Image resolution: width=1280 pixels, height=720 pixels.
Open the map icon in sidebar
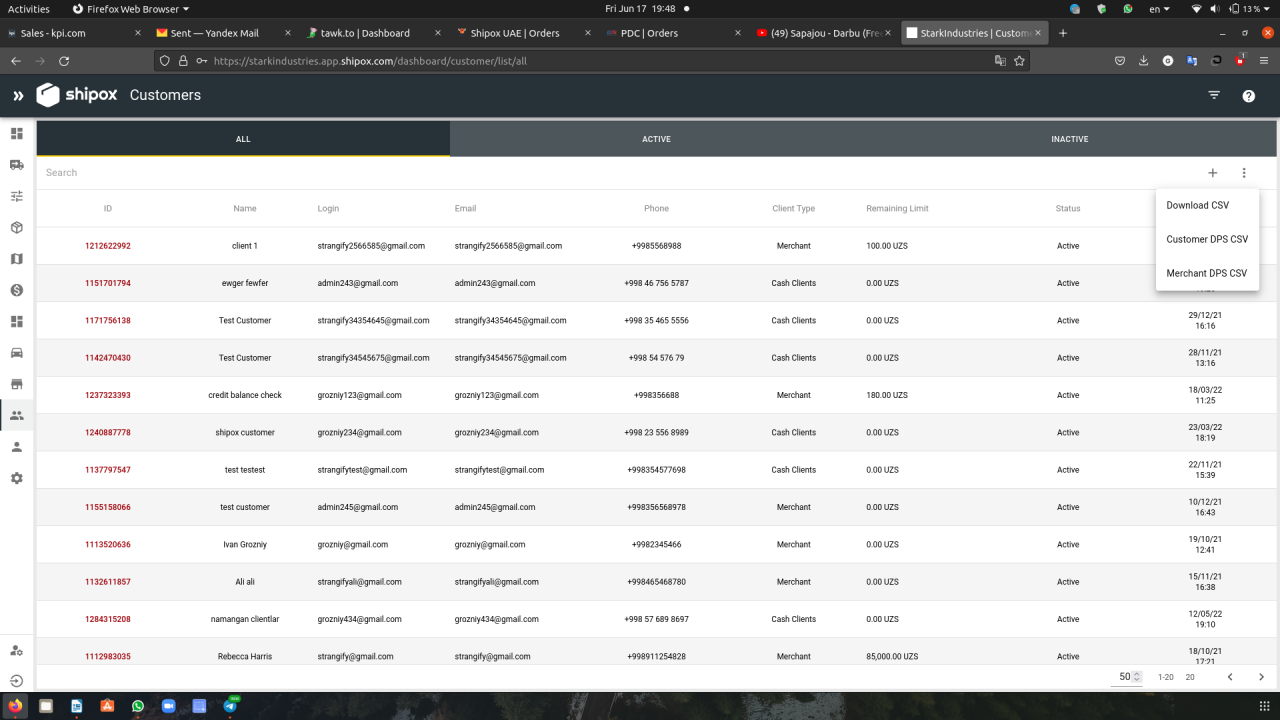[17, 258]
